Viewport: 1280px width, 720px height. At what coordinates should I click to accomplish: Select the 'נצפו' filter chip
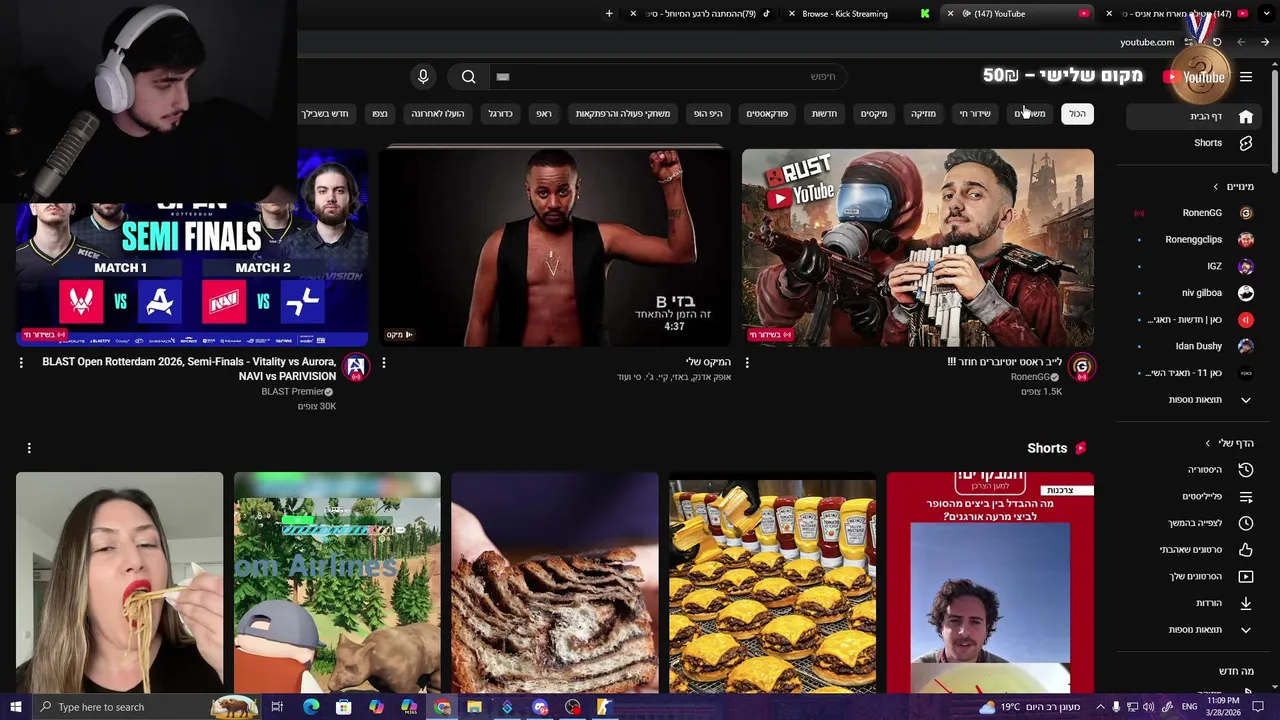[x=380, y=114]
